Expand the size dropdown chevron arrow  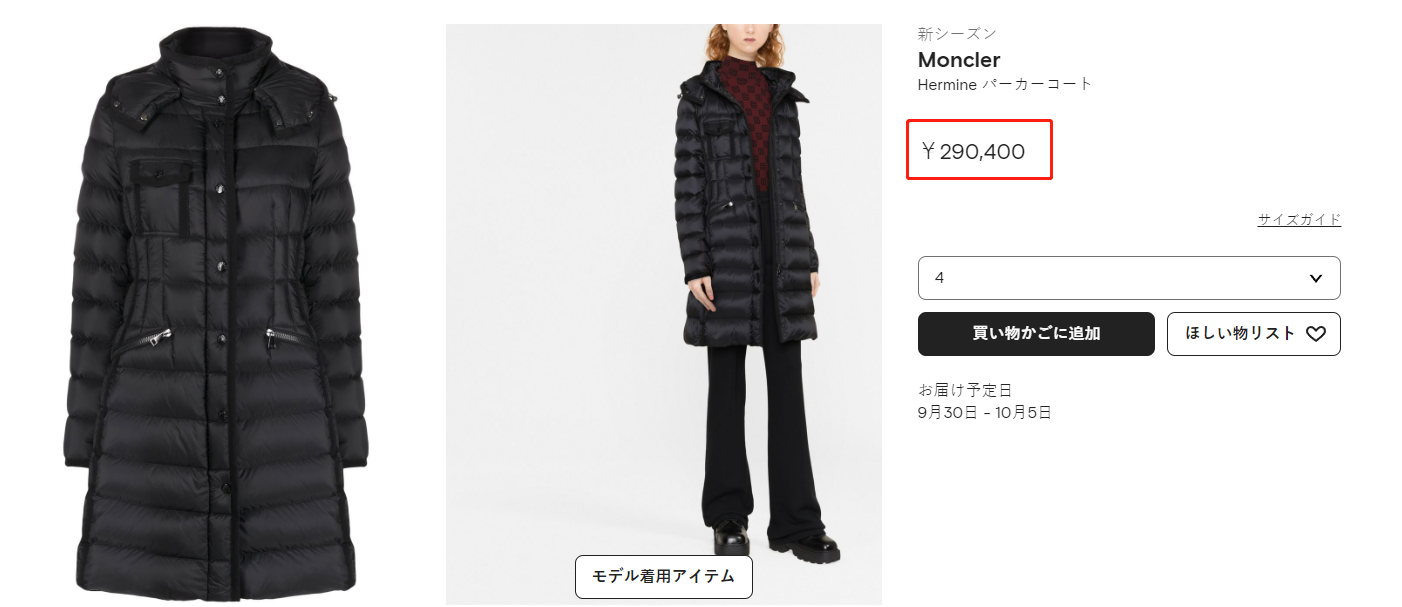pyautogui.click(x=1316, y=278)
